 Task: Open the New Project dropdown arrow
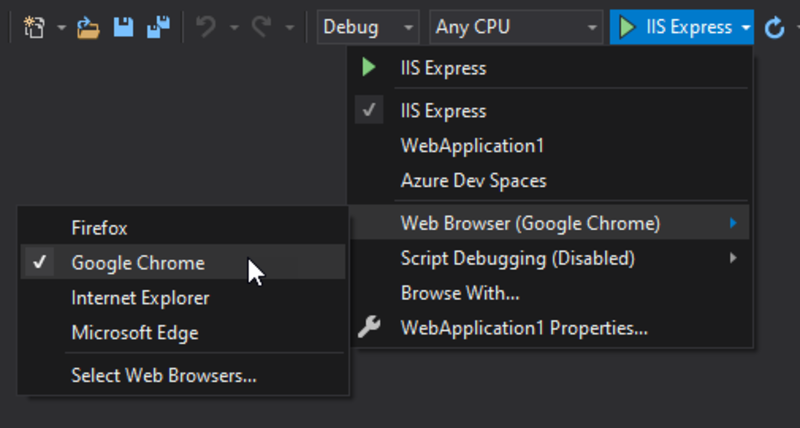pyautogui.click(x=61, y=27)
